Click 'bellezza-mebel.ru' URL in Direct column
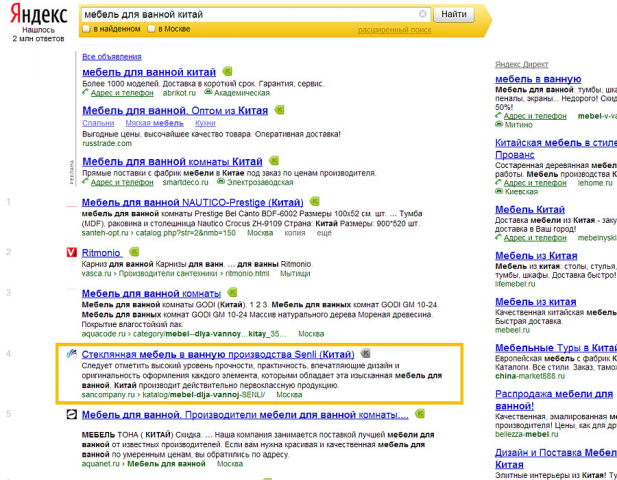Image resolution: width=617 pixels, height=480 pixels. pyautogui.click(x=526, y=434)
